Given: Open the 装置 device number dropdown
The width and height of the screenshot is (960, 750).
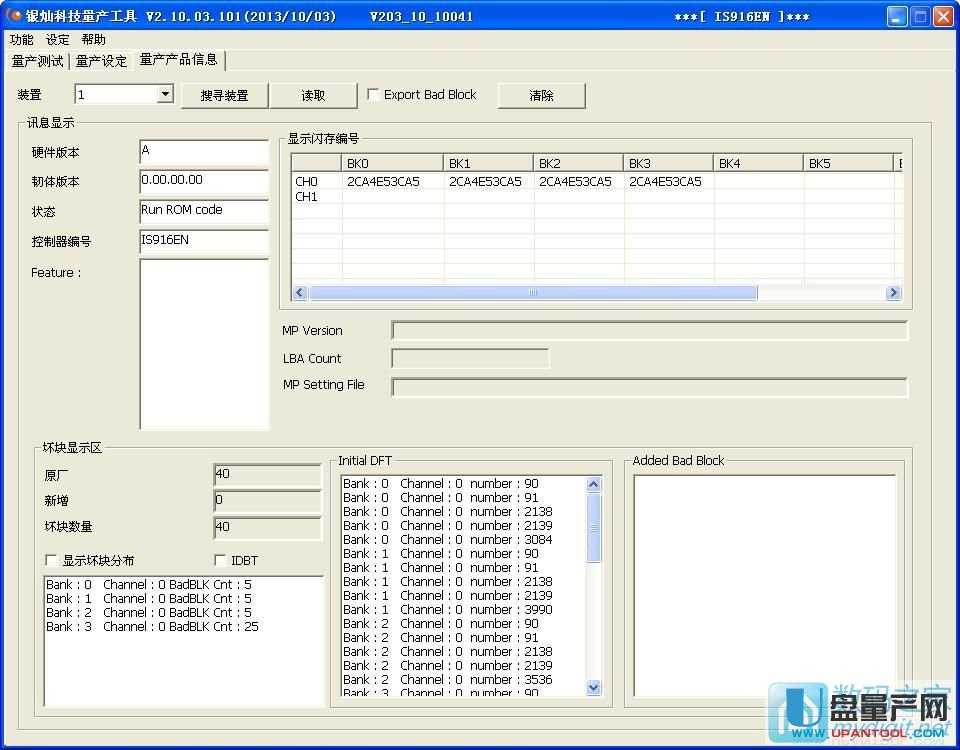Looking at the screenshot, I should click(165, 95).
